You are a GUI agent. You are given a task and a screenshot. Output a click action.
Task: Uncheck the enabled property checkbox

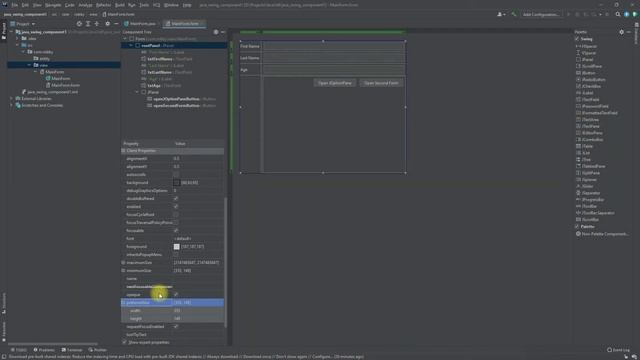coord(176,207)
